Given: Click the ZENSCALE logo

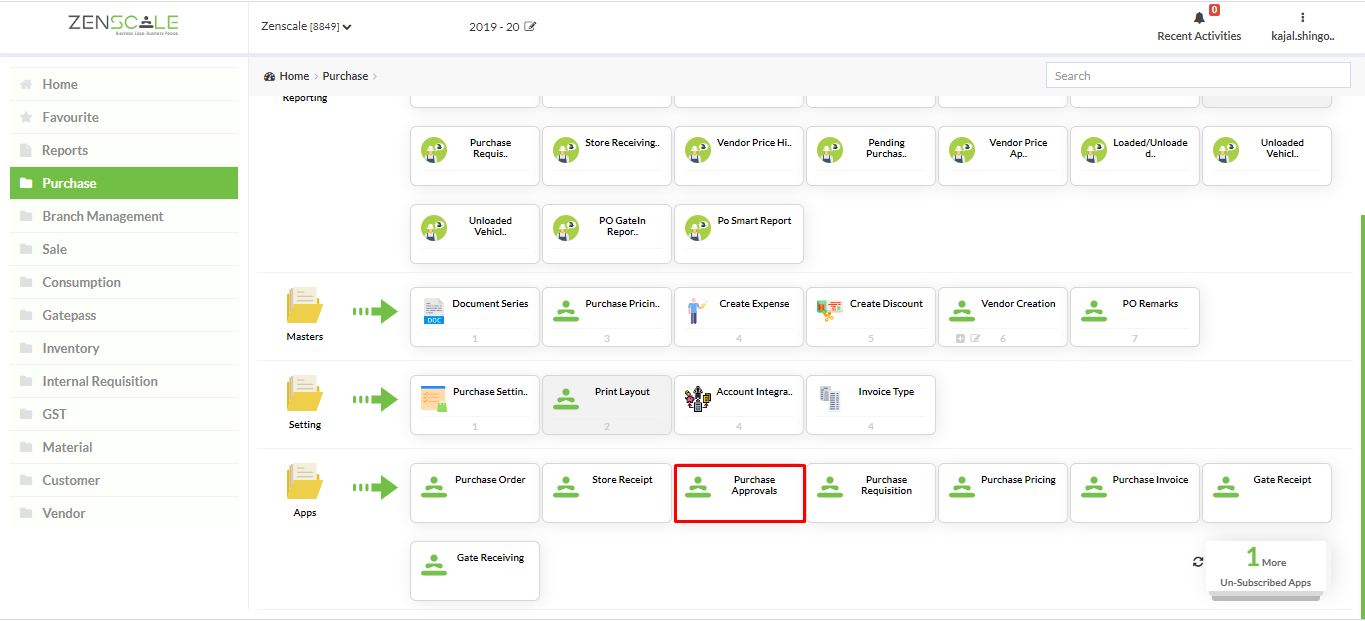Looking at the screenshot, I should click(124, 25).
